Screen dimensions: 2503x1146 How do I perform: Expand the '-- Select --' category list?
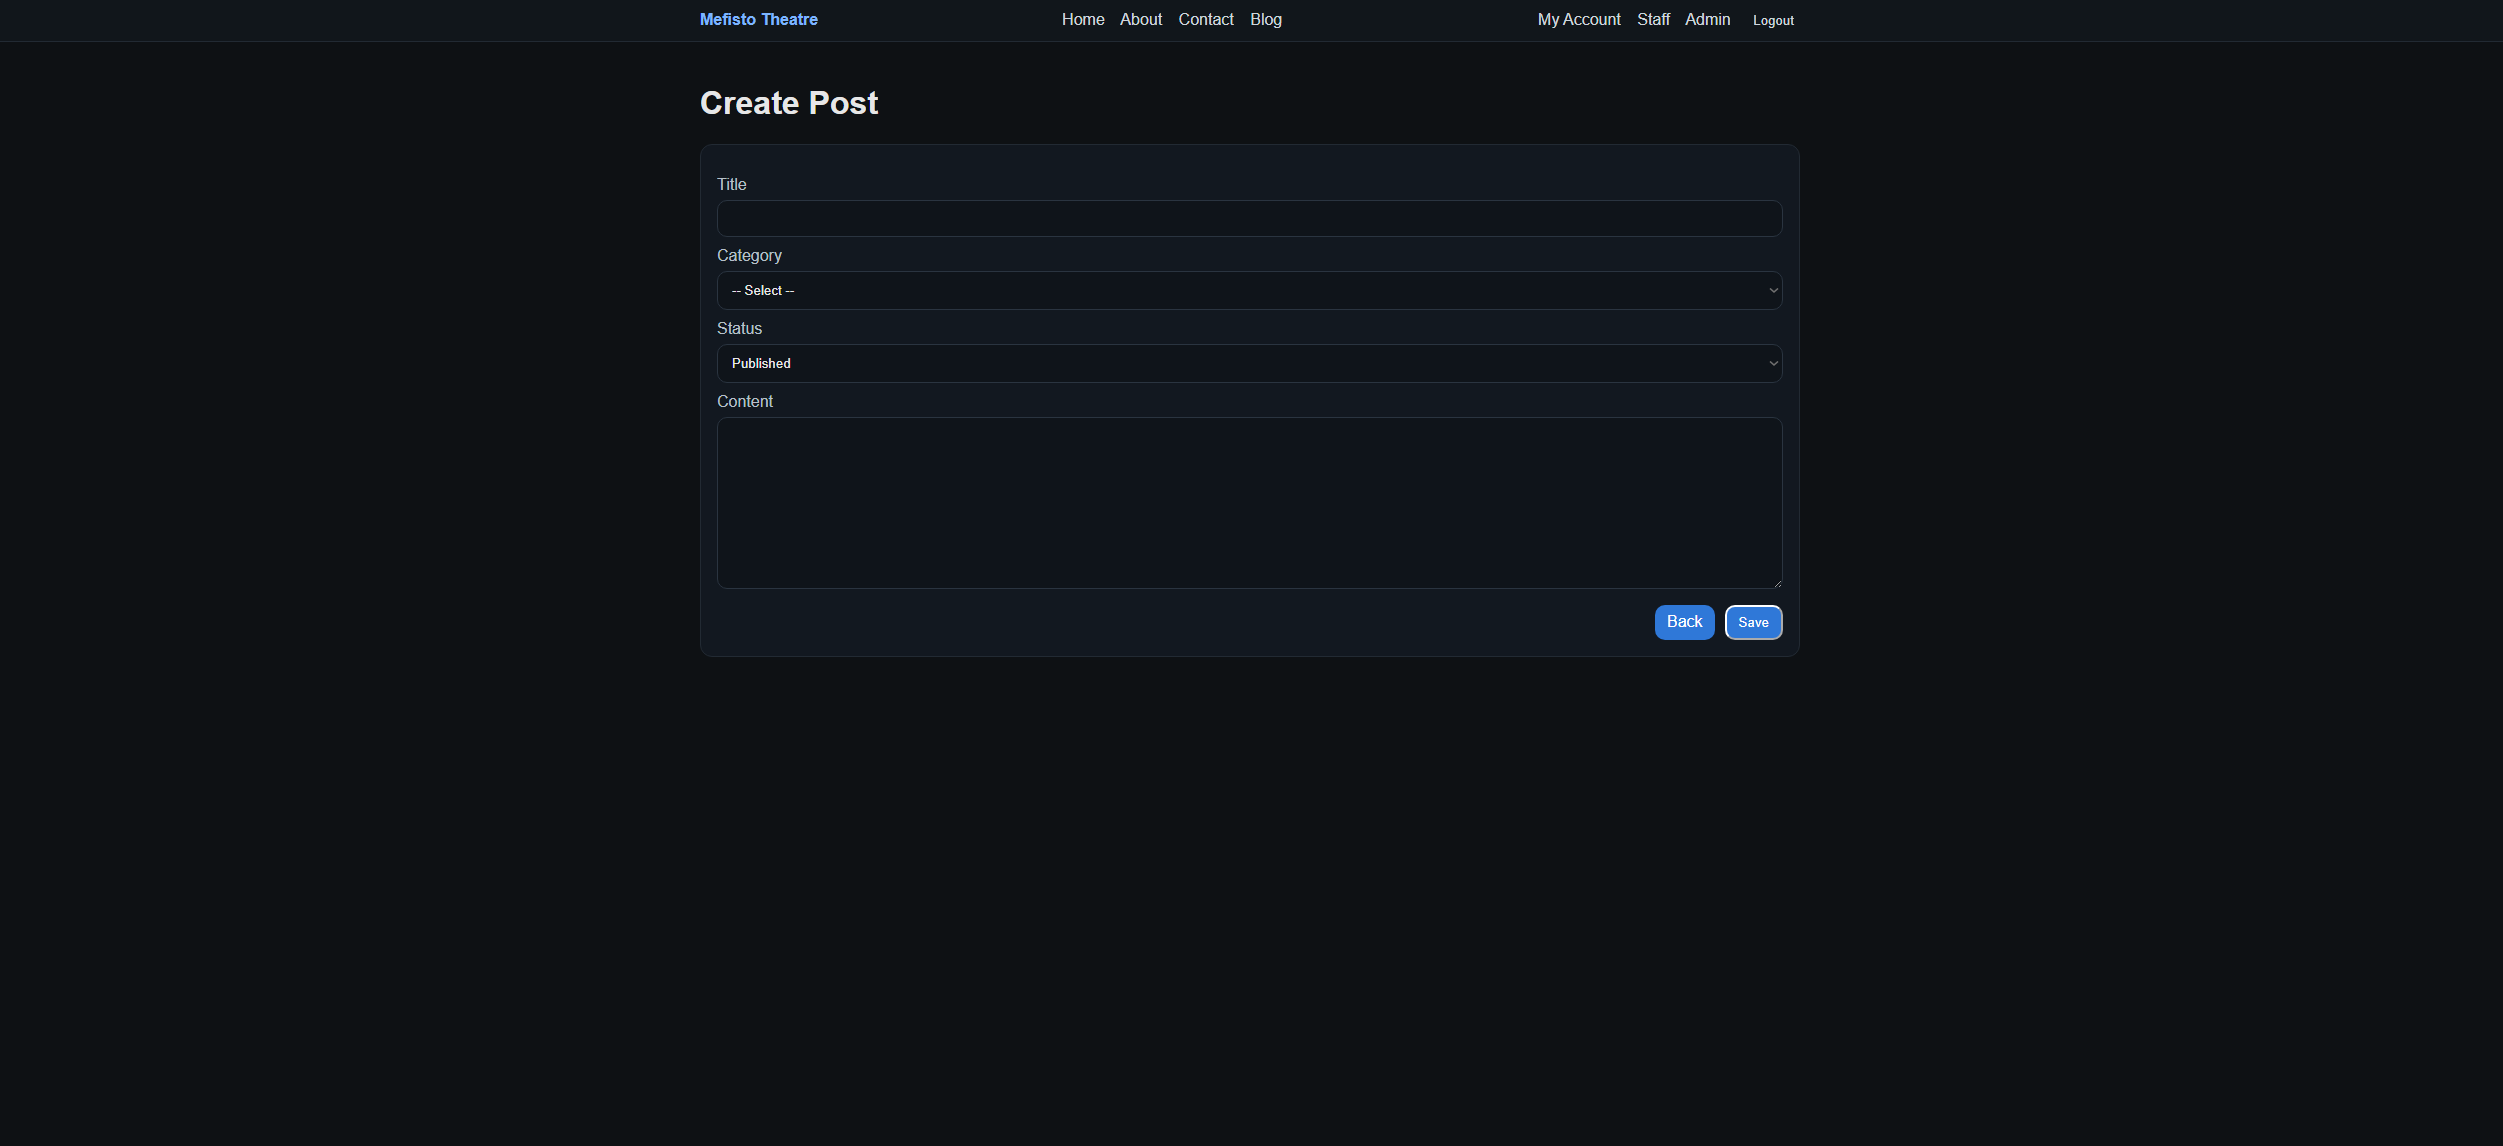1248,290
